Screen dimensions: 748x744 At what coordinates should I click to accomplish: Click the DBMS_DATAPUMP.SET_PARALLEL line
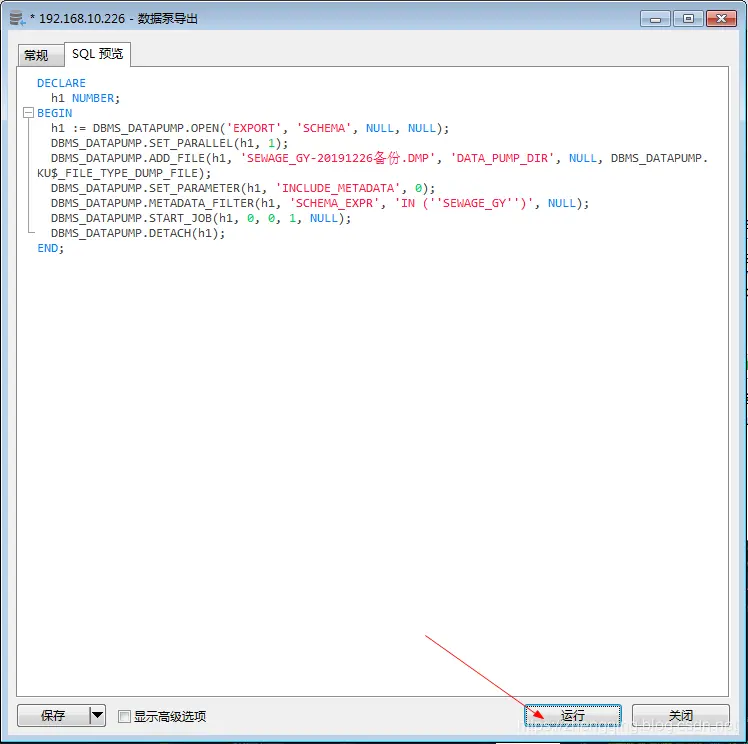tap(169, 143)
